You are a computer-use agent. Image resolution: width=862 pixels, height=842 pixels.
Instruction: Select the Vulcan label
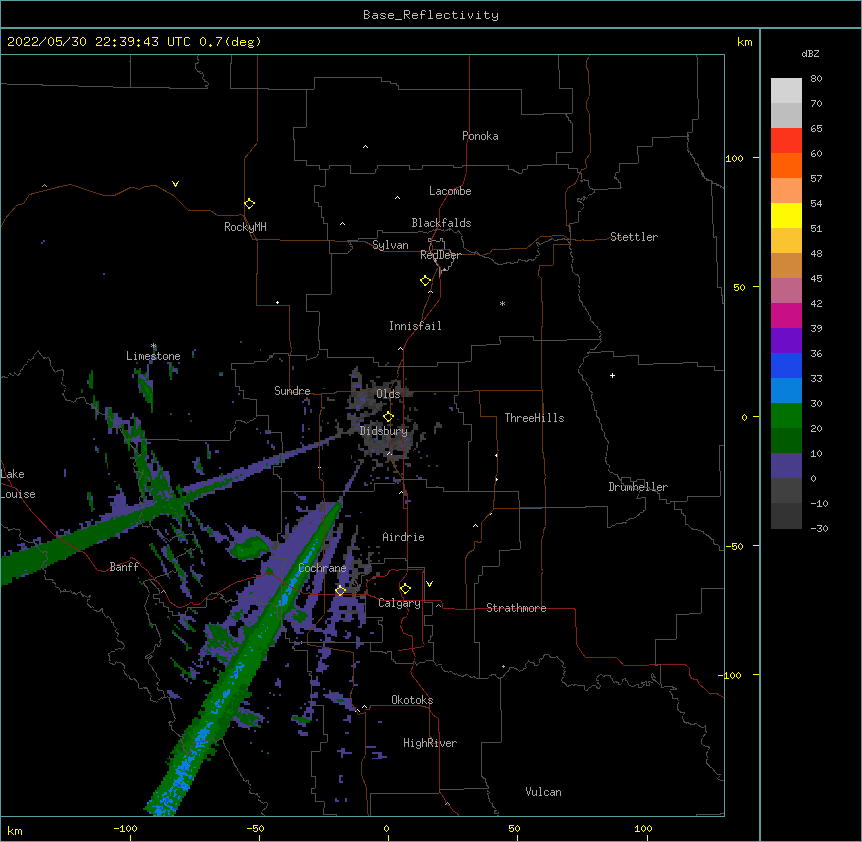pos(543,792)
